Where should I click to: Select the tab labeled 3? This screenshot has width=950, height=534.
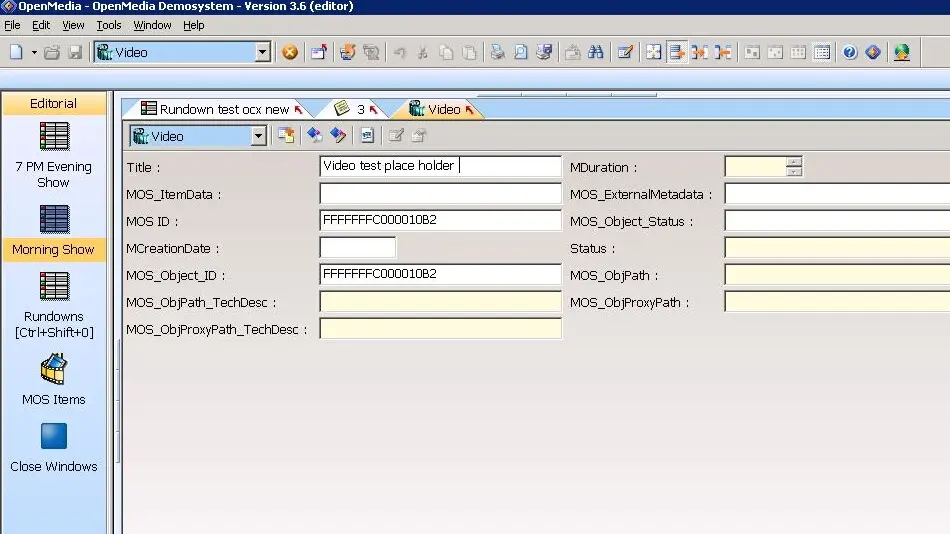click(x=357, y=109)
